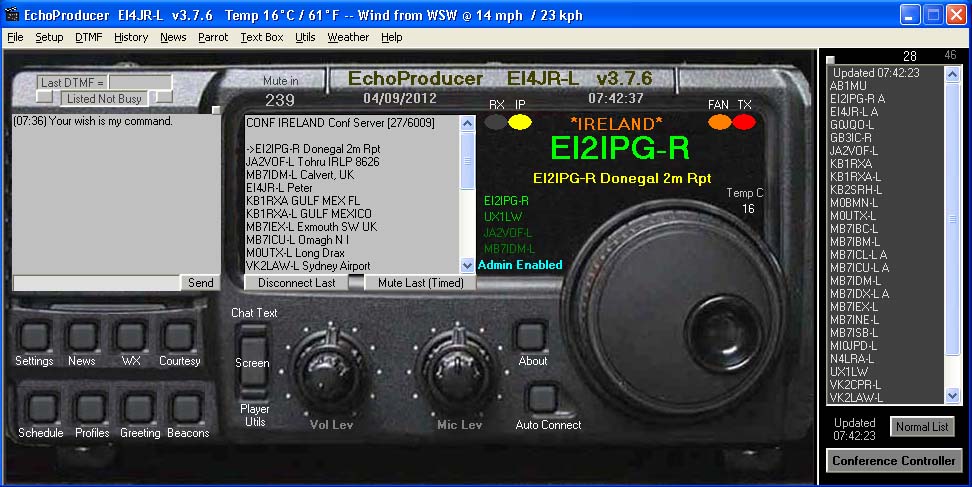This screenshot has width=972, height=487.
Task: Adjust the Mic Lev knob
Action: coord(458,372)
